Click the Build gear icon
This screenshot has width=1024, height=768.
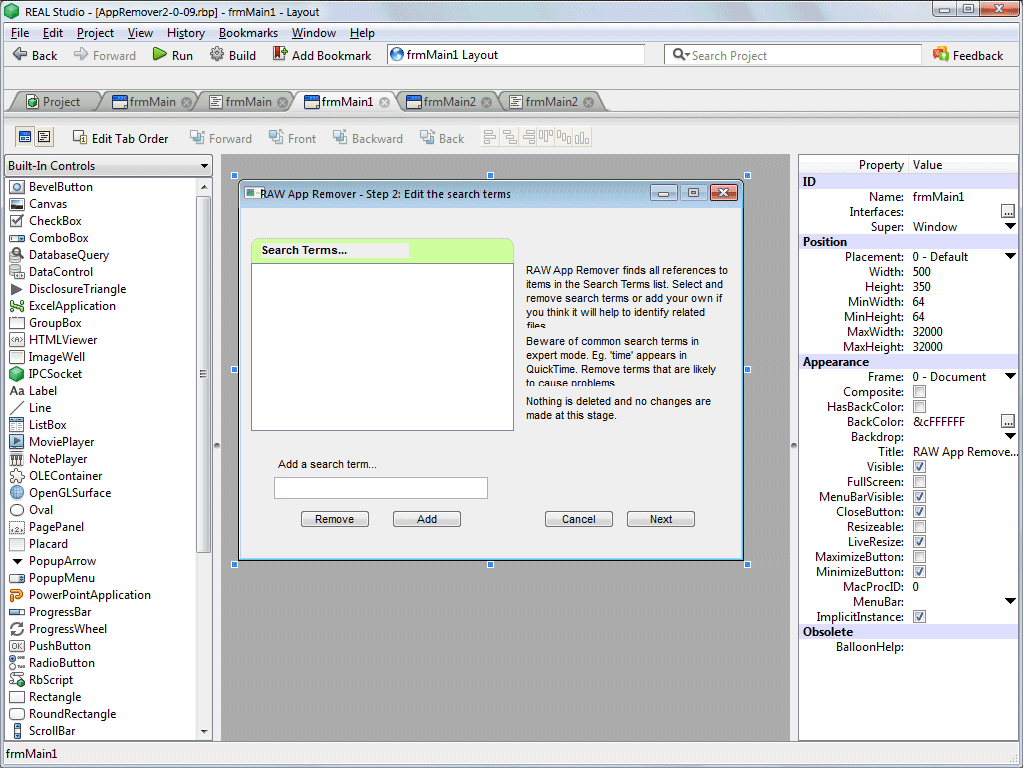[217, 55]
